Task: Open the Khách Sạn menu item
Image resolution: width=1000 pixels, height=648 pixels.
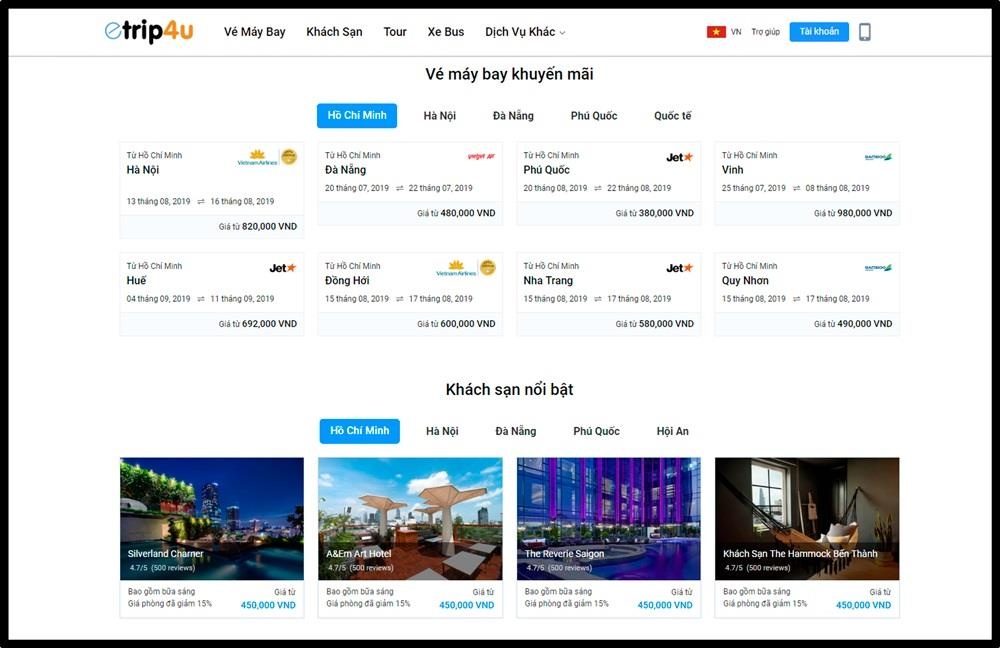Action: (x=334, y=32)
